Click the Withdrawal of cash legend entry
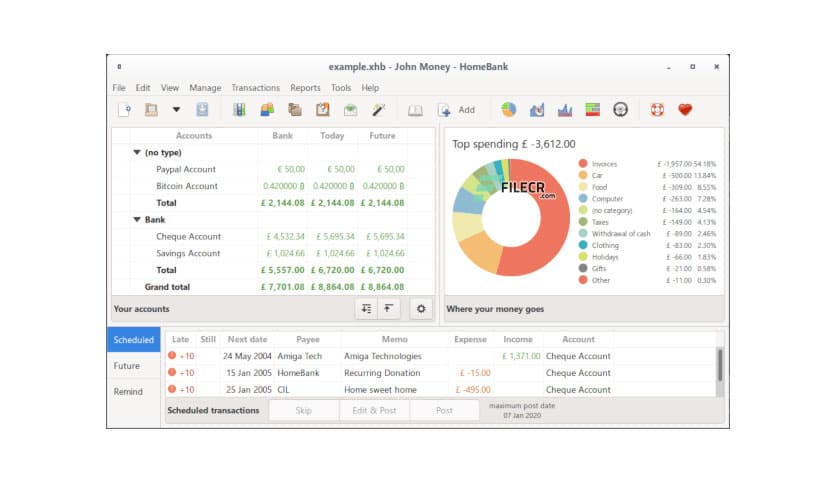The width and height of the screenshot is (836, 484). click(647, 233)
